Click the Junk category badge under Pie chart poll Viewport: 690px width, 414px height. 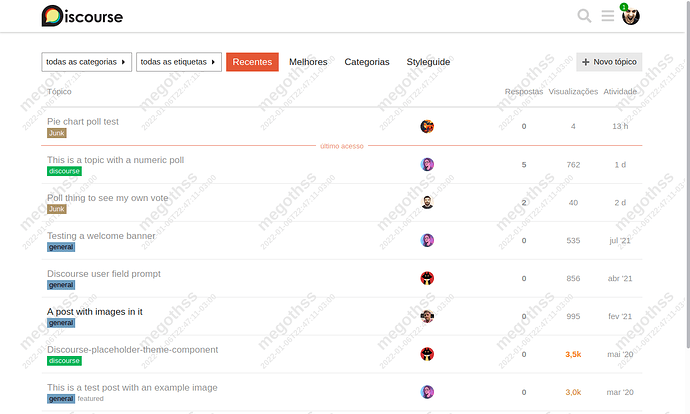[x=57, y=133]
